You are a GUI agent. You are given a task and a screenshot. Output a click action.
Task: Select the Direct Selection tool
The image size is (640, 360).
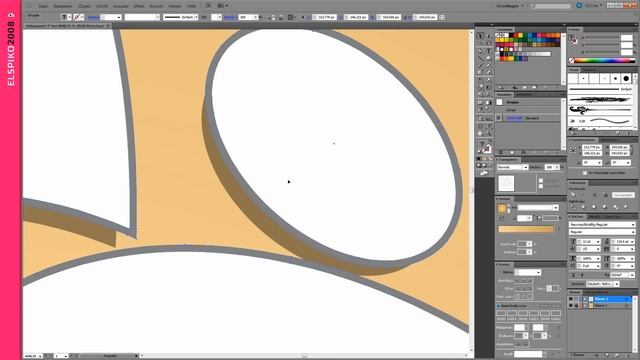[x=488, y=36]
